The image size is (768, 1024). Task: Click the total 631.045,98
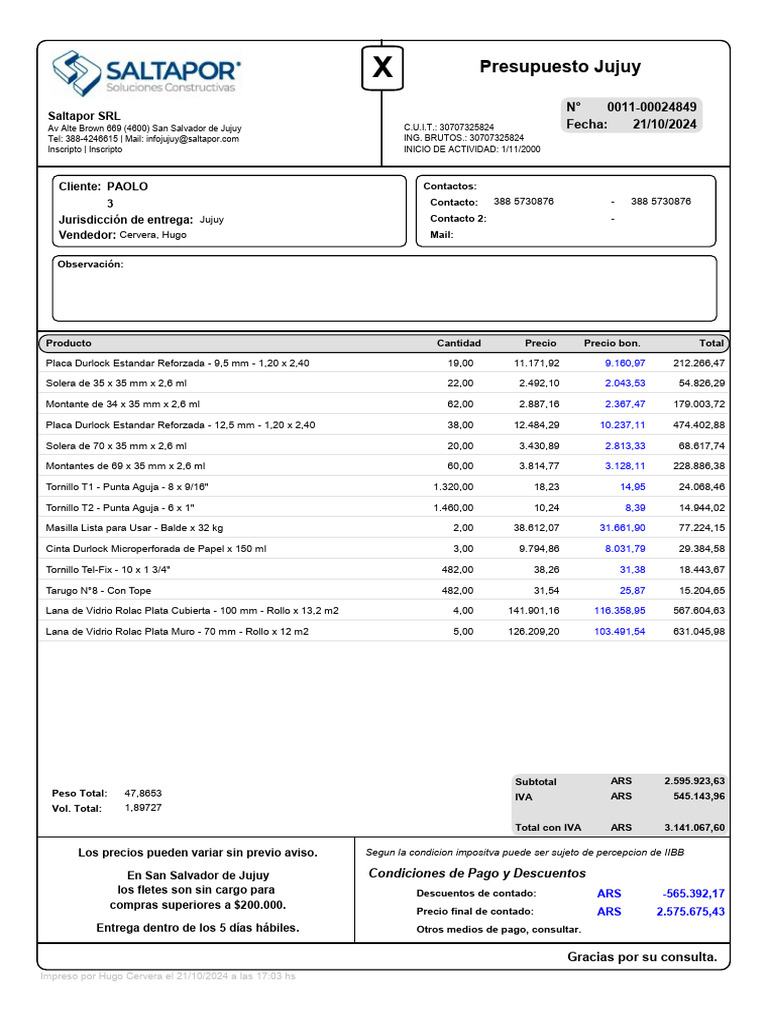[x=699, y=632]
